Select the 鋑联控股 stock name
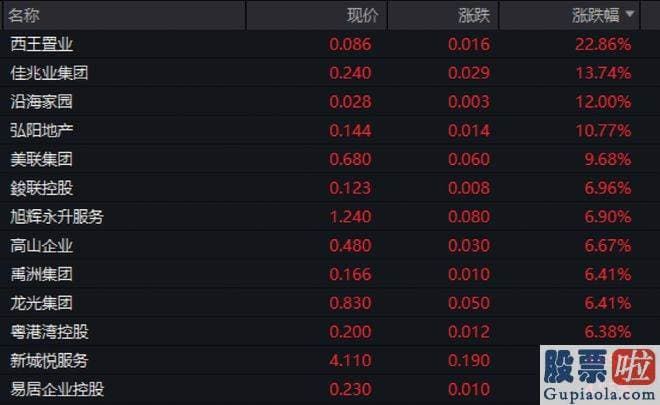 pos(42,188)
